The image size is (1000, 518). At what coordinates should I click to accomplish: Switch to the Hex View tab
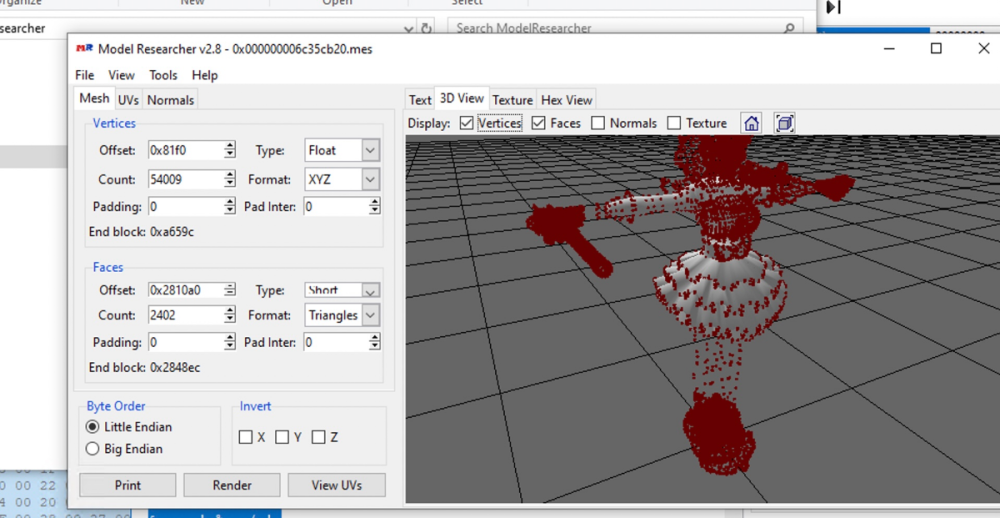click(566, 100)
